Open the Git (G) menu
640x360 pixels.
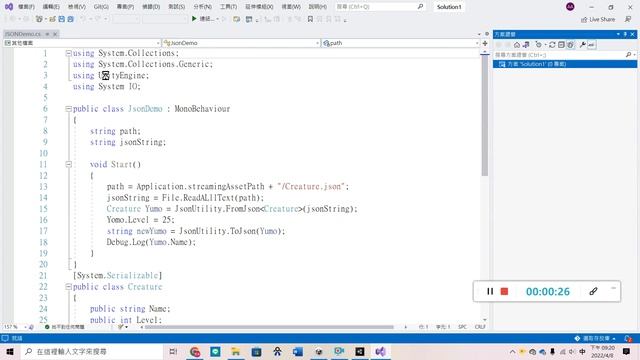101,7
